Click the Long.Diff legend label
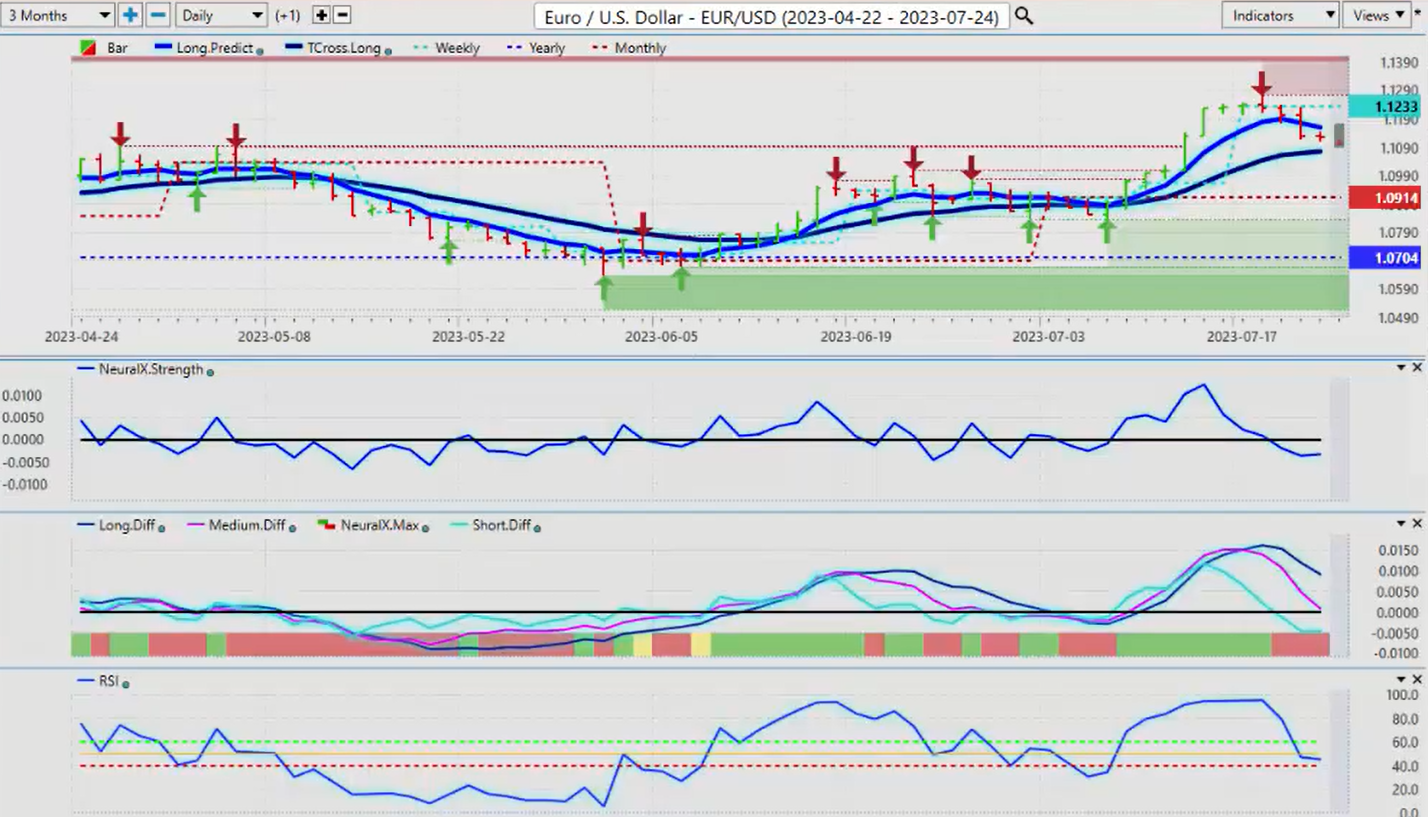The image size is (1428, 817). tap(126, 524)
